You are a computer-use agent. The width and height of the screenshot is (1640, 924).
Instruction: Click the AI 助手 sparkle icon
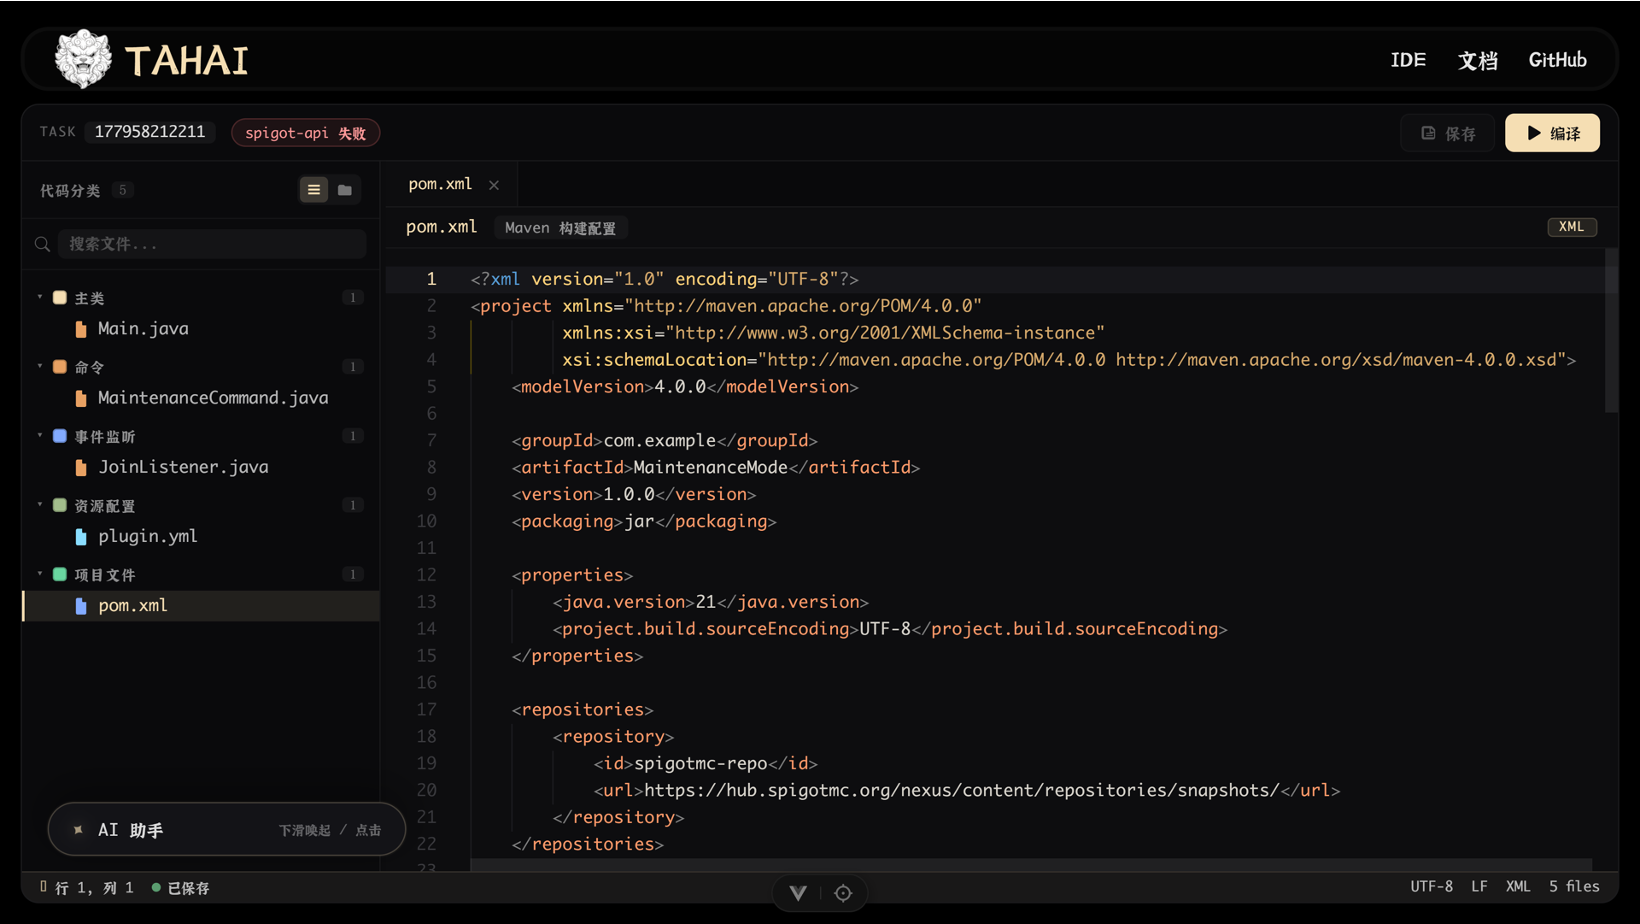[78, 830]
